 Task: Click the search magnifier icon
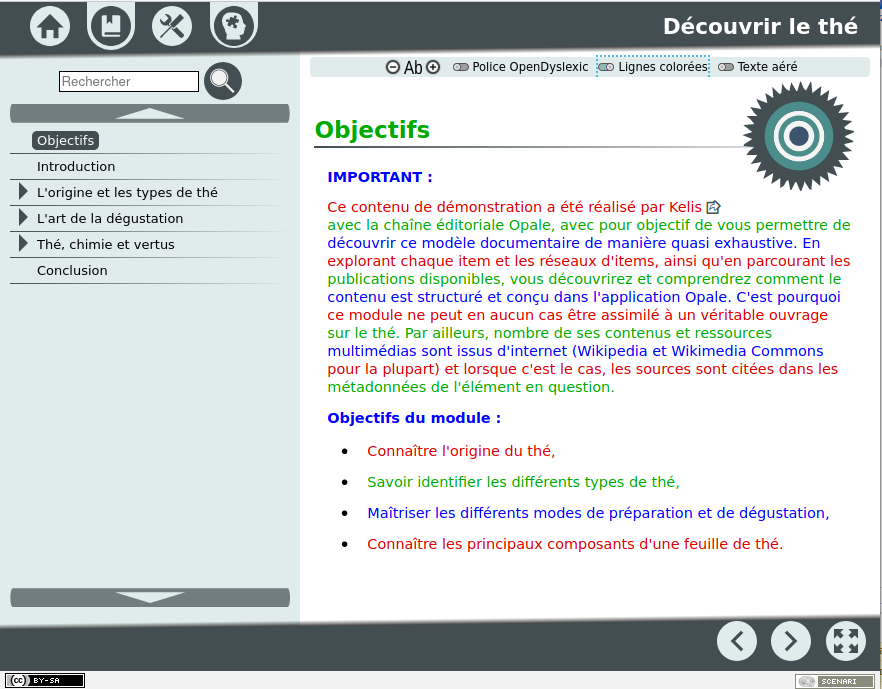(x=222, y=81)
